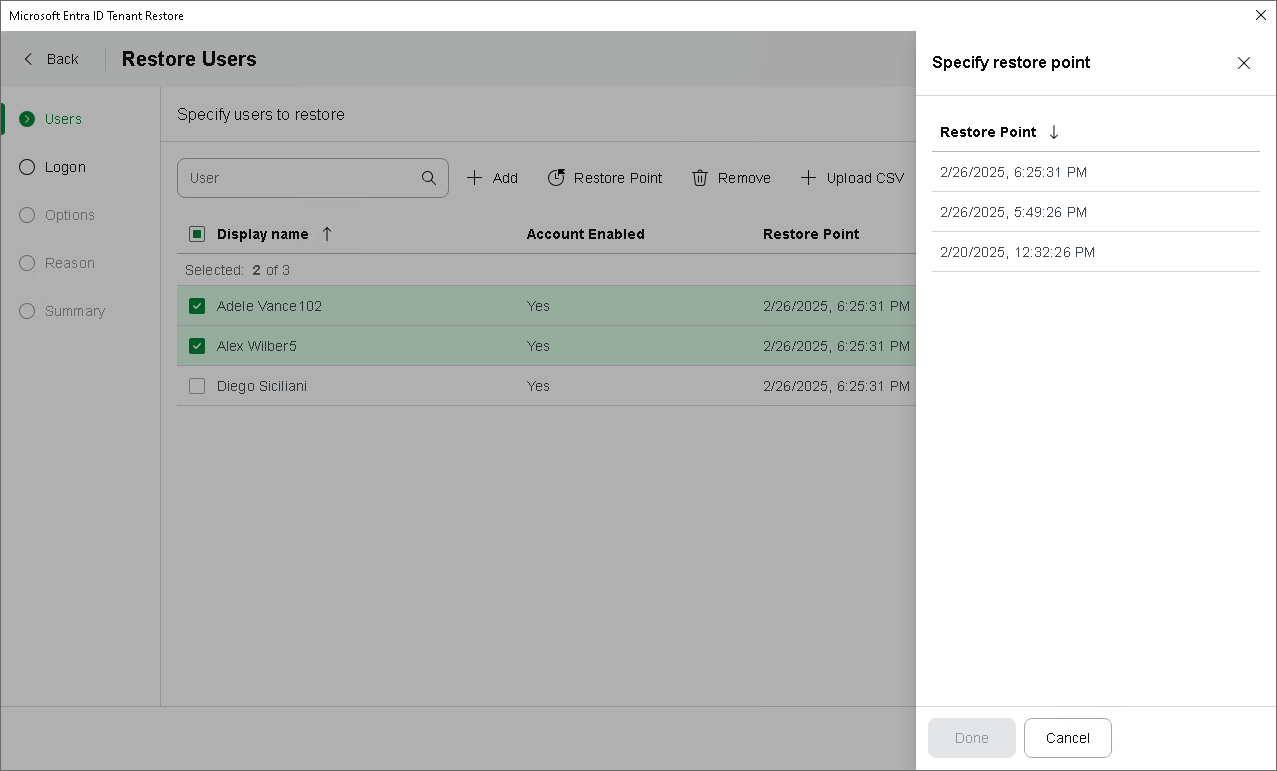Close the Specify restore point panel
The image size is (1277, 771).
1243,63
